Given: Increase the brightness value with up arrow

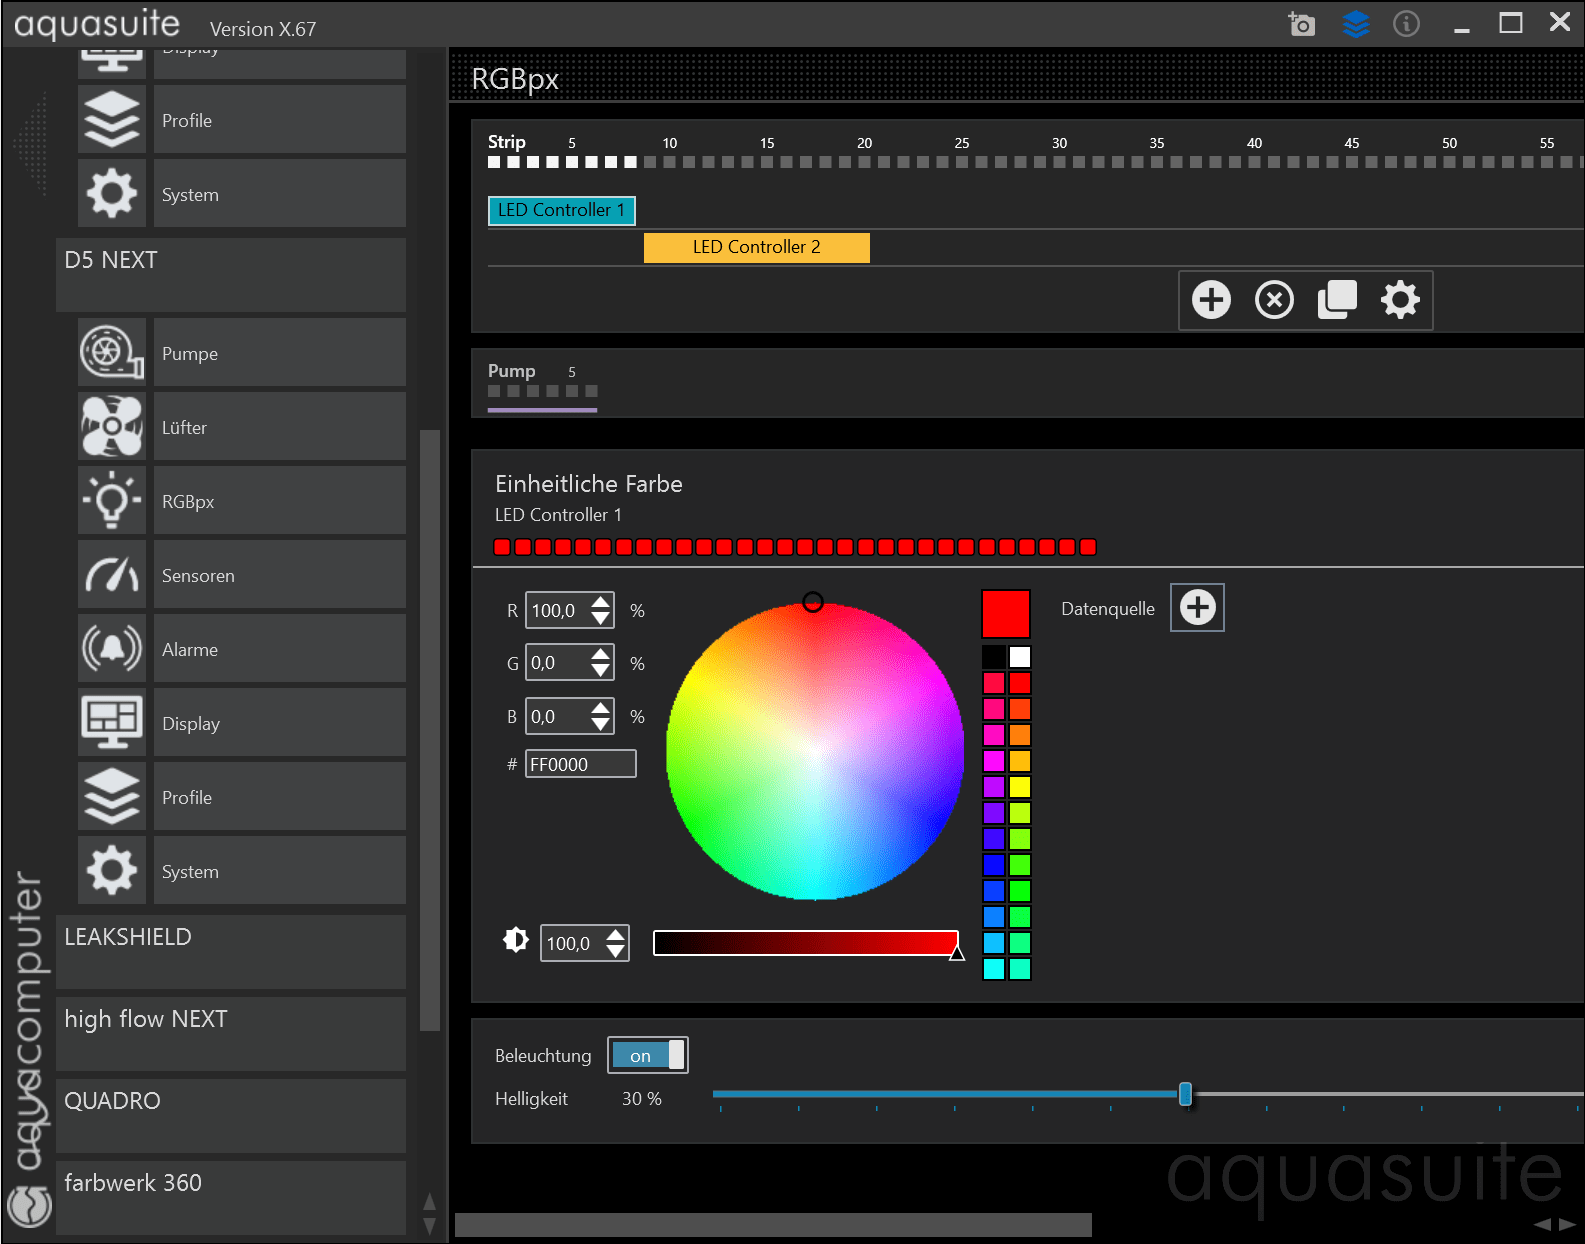Looking at the screenshot, I should click(x=616, y=935).
